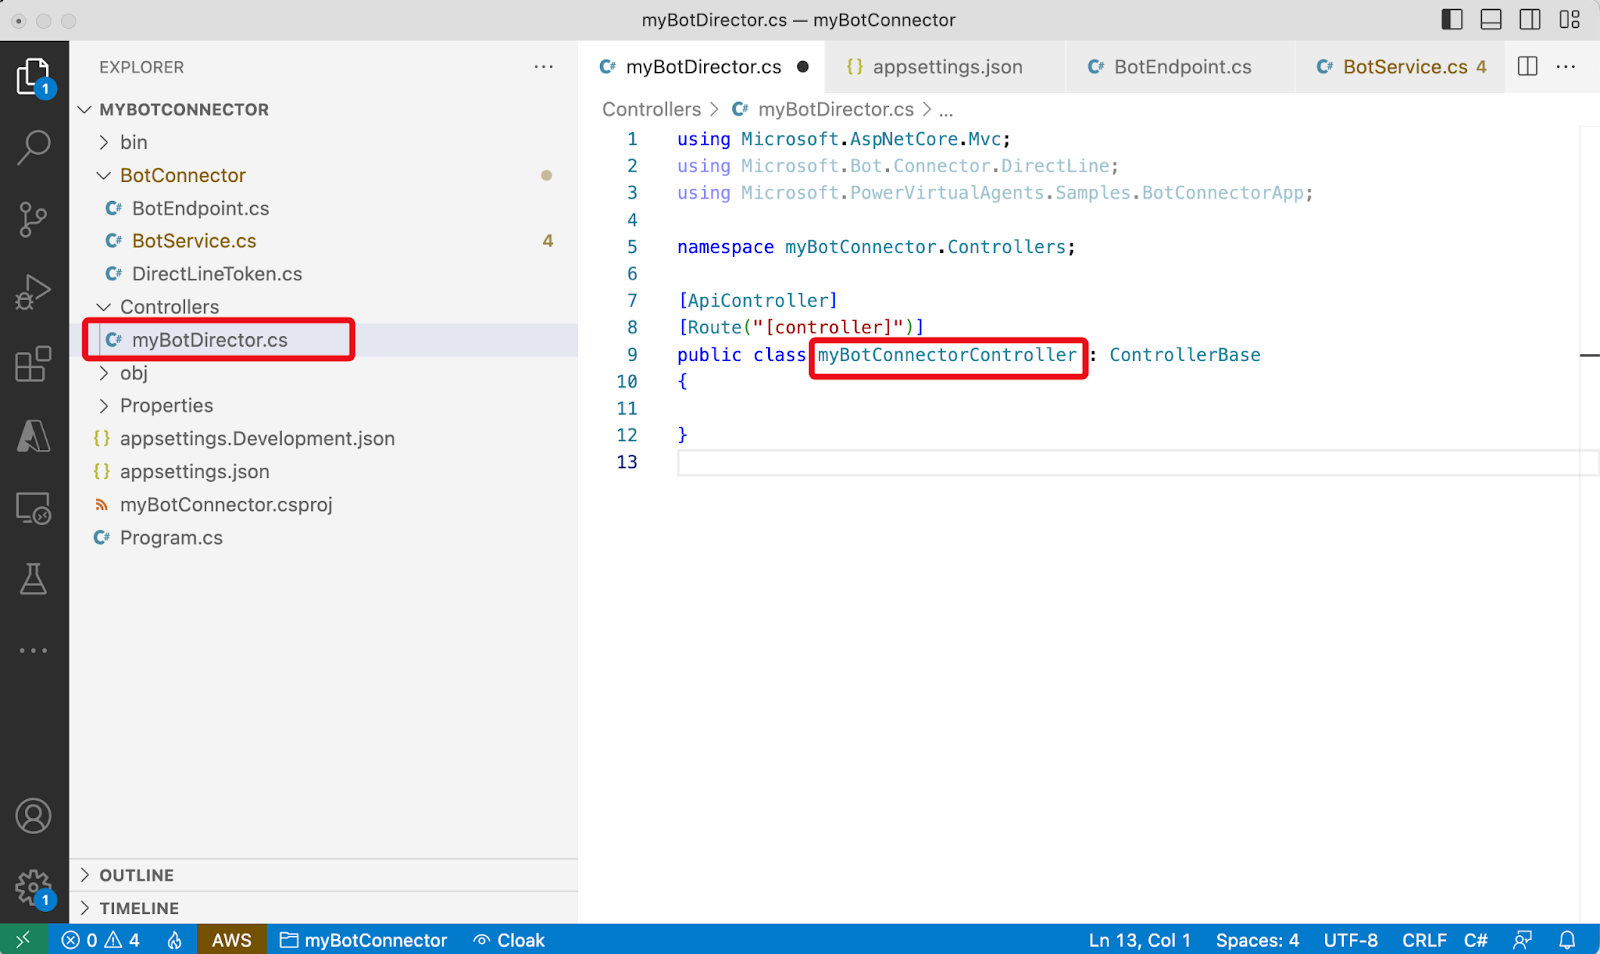Open Program.cs file

(324, 538)
